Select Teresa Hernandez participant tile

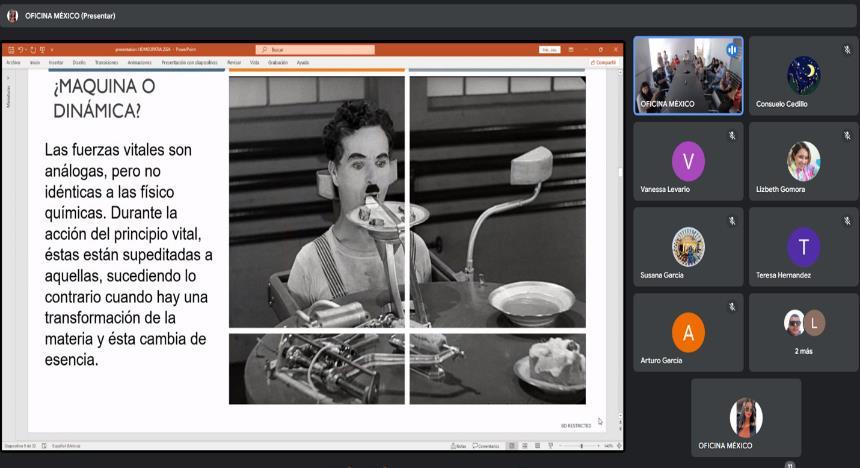tap(804, 247)
